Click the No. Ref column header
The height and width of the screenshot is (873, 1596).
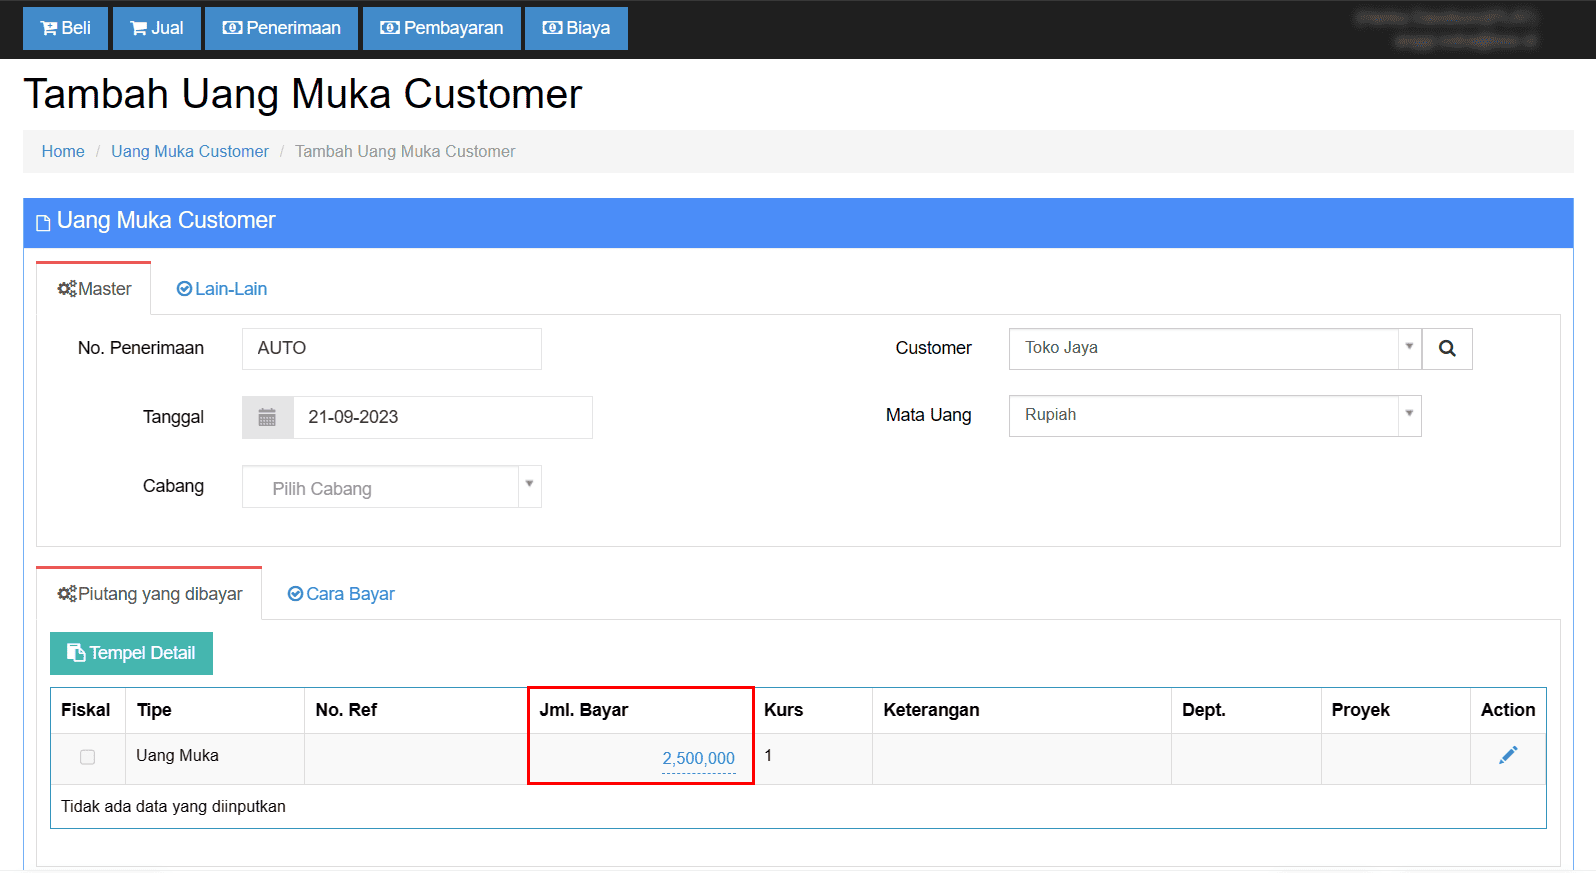click(x=417, y=710)
